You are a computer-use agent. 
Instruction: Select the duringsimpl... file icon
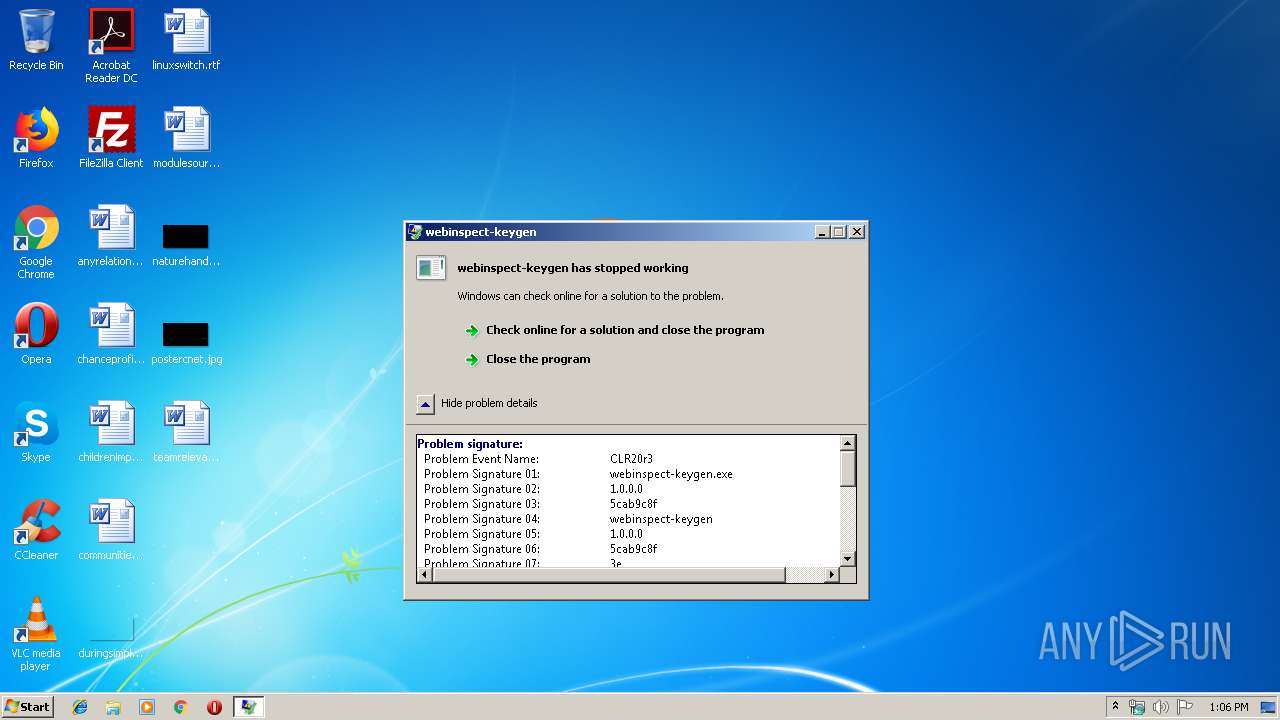(x=111, y=638)
